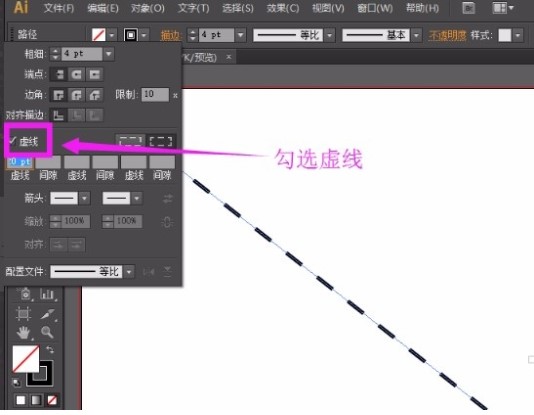Click the orange 描边 stroke link

click(171, 35)
